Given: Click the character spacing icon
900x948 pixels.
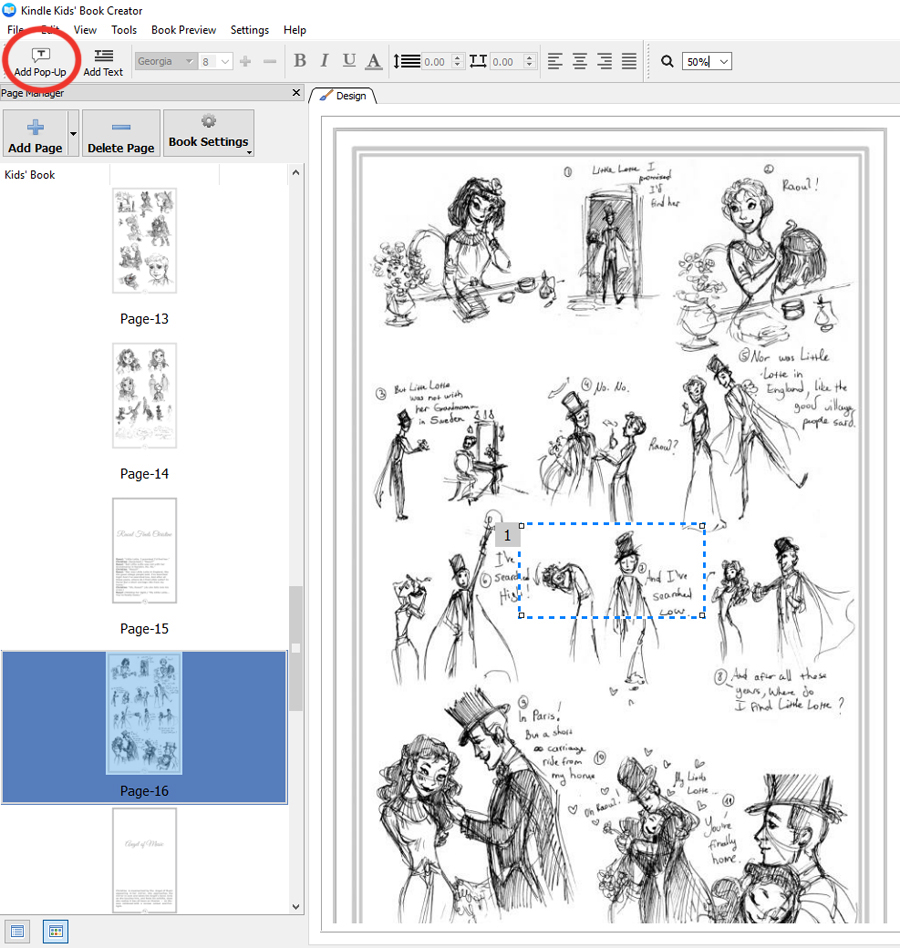Looking at the screenshot, I should pyautogui.click(x=478, y=61).
